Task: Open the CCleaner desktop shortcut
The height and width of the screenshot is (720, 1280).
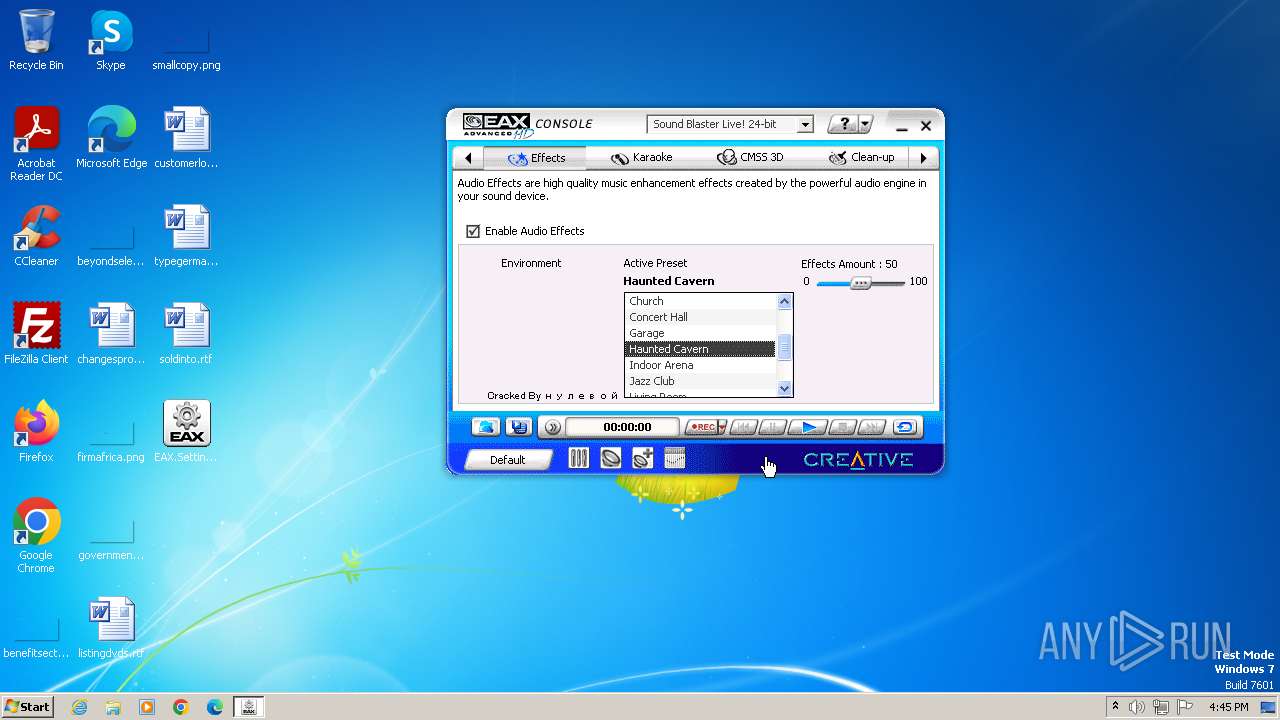Action: (36, 236)
